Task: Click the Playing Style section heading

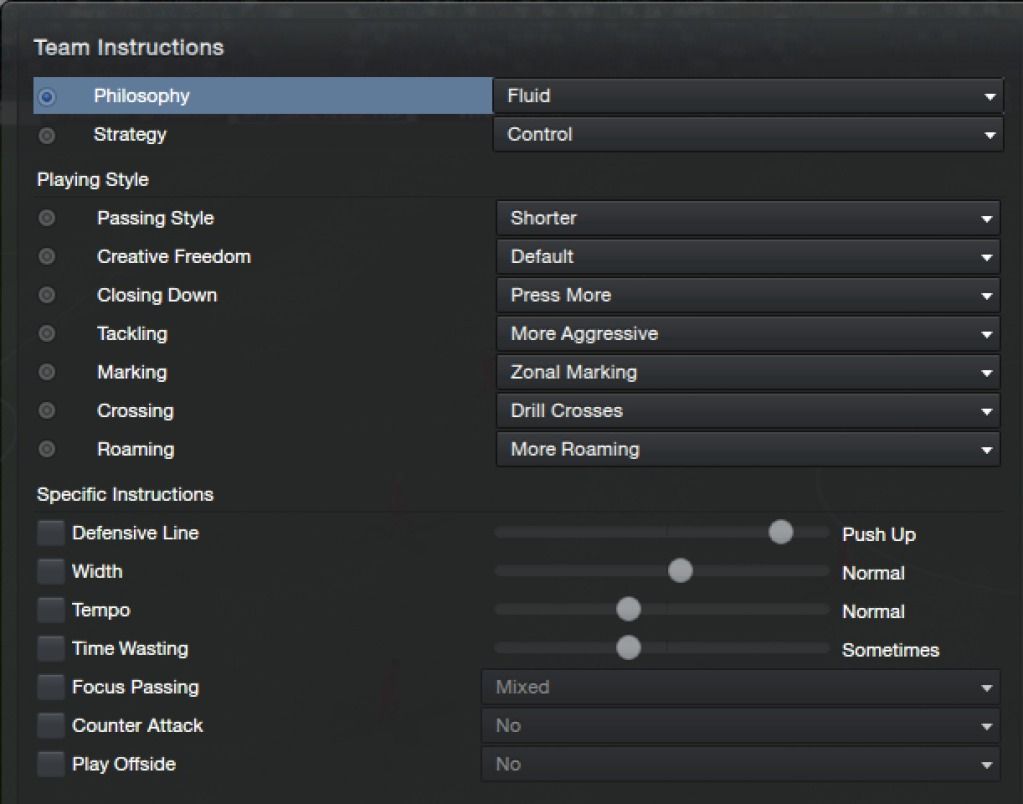Action: point(93,179)
